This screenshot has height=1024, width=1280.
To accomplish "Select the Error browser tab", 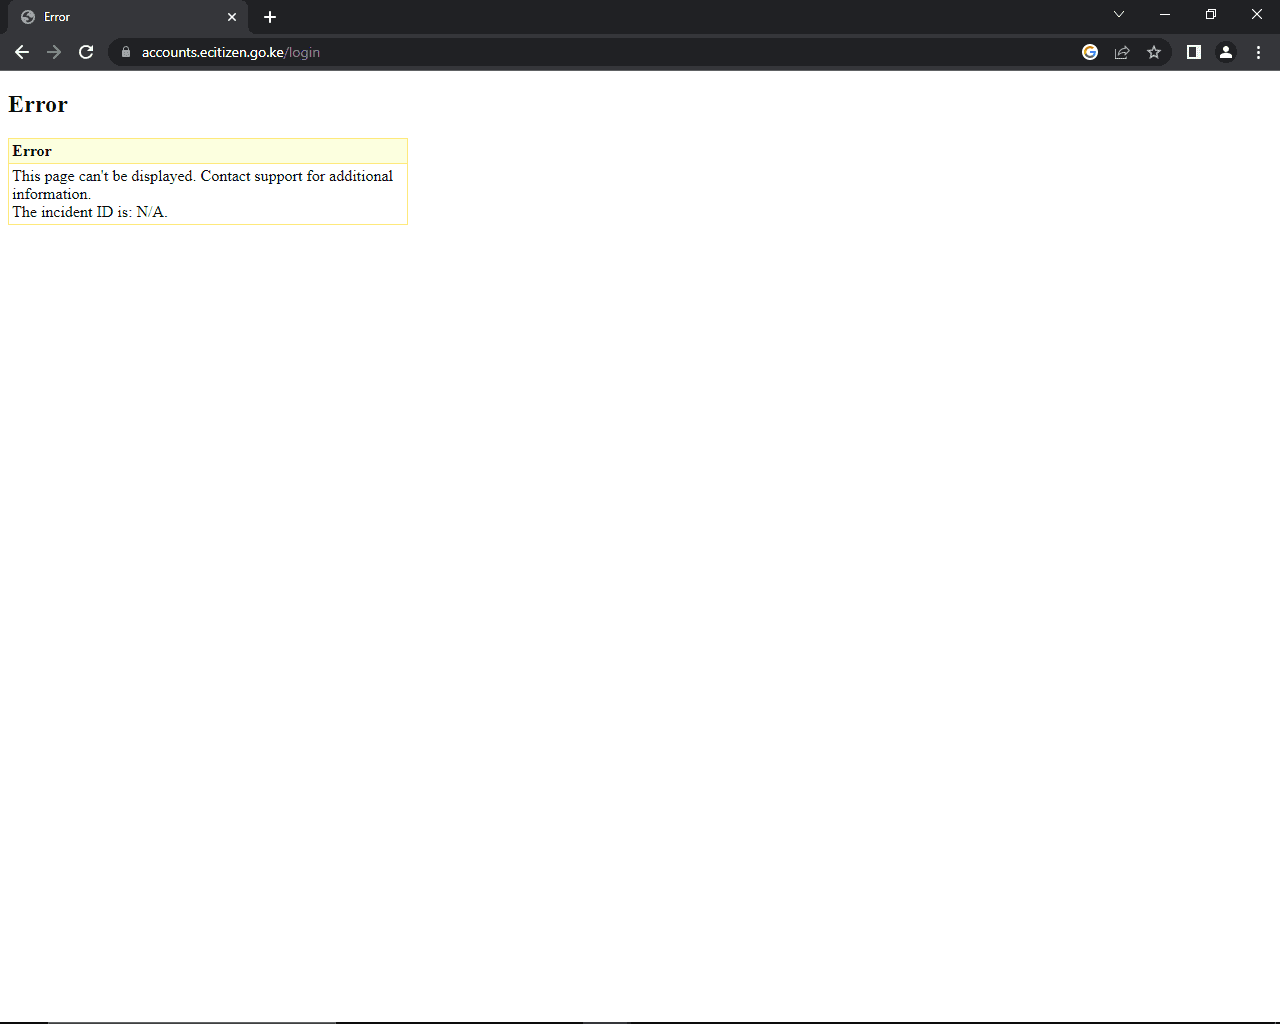I will pos(128,17).
